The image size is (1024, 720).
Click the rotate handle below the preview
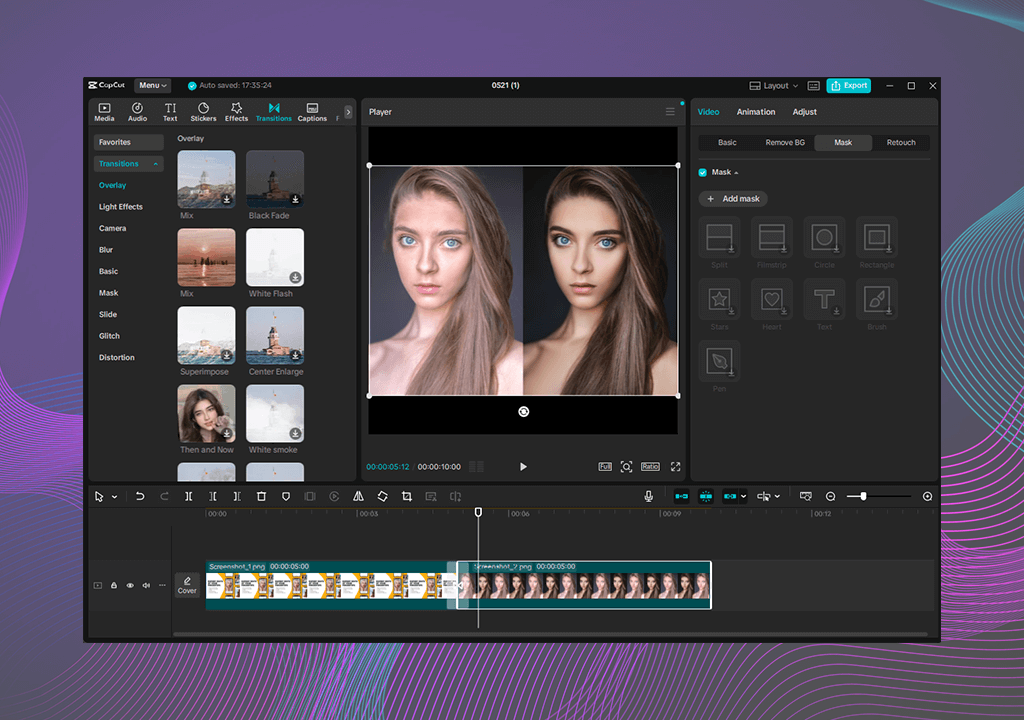(x=524, y=412)
